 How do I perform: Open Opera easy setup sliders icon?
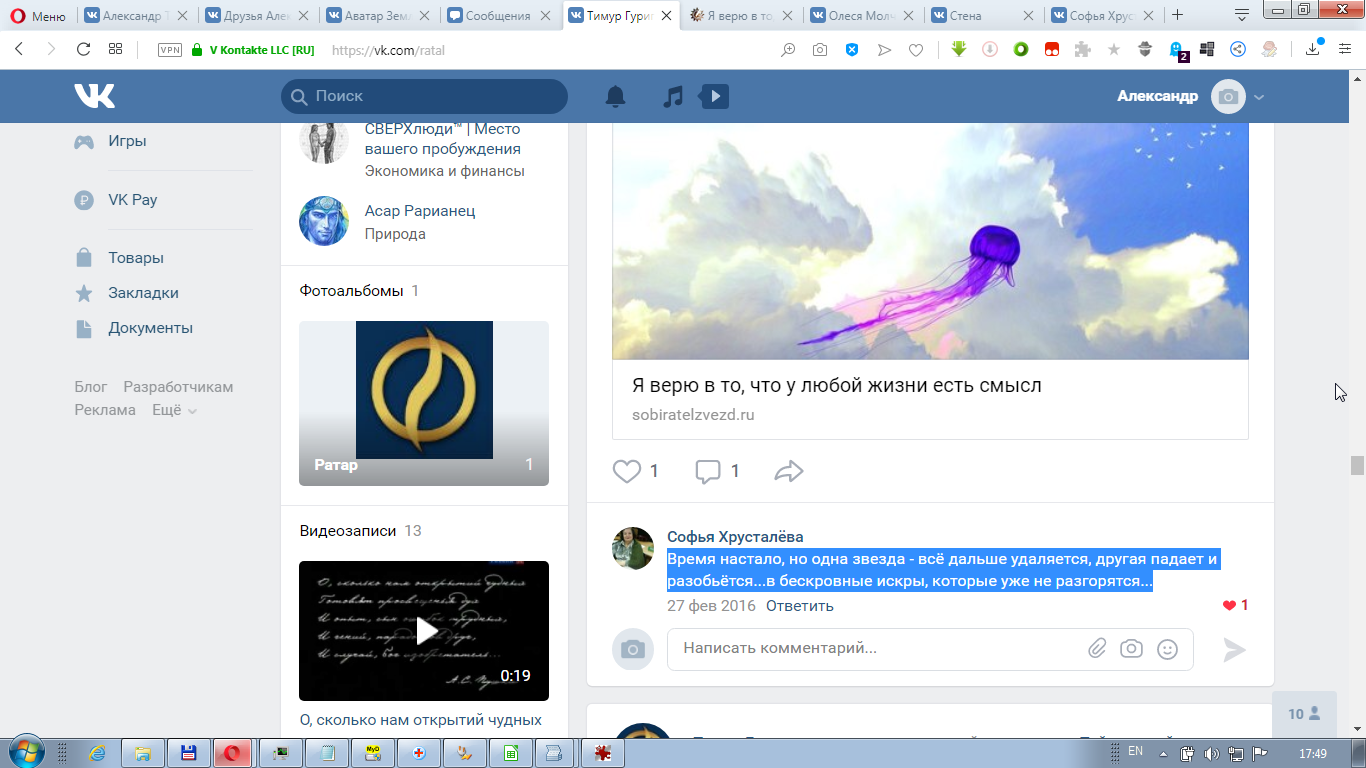click(1345, 49)
